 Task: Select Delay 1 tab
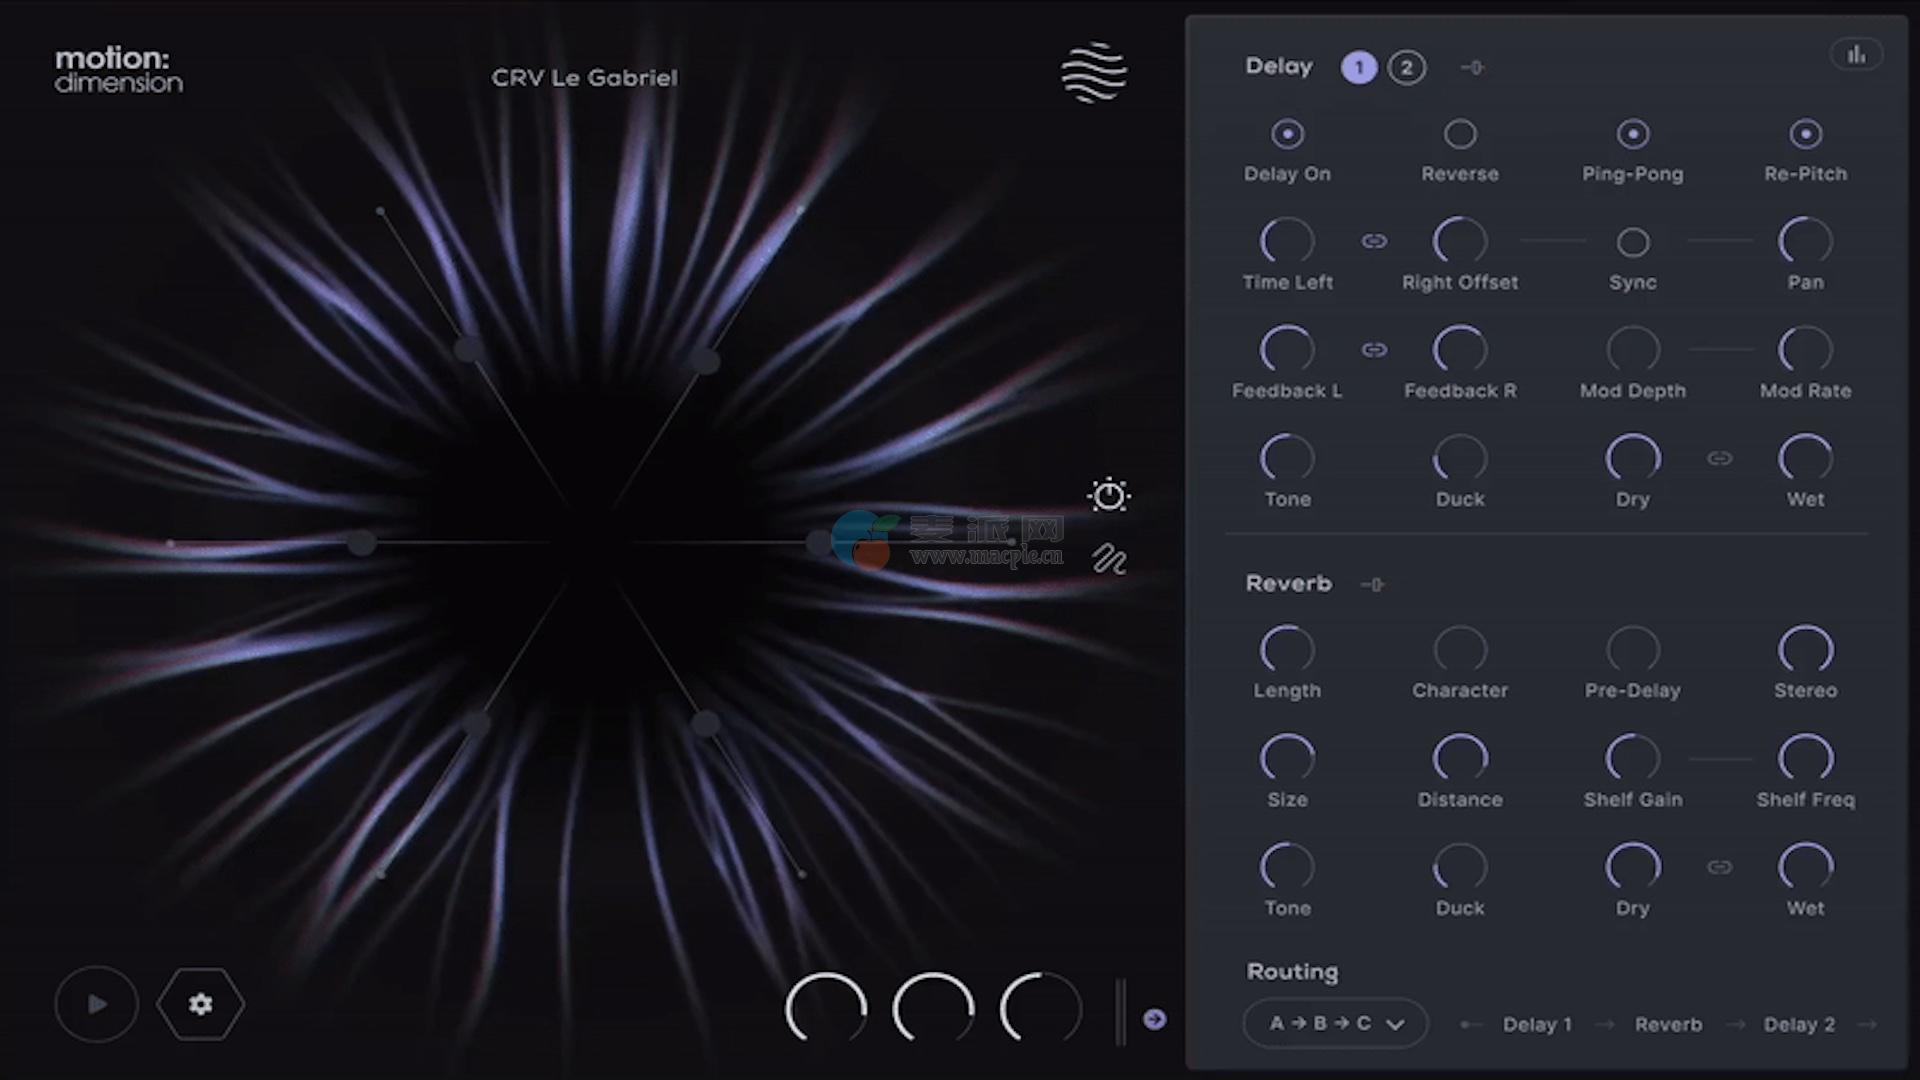point(1359,68)
